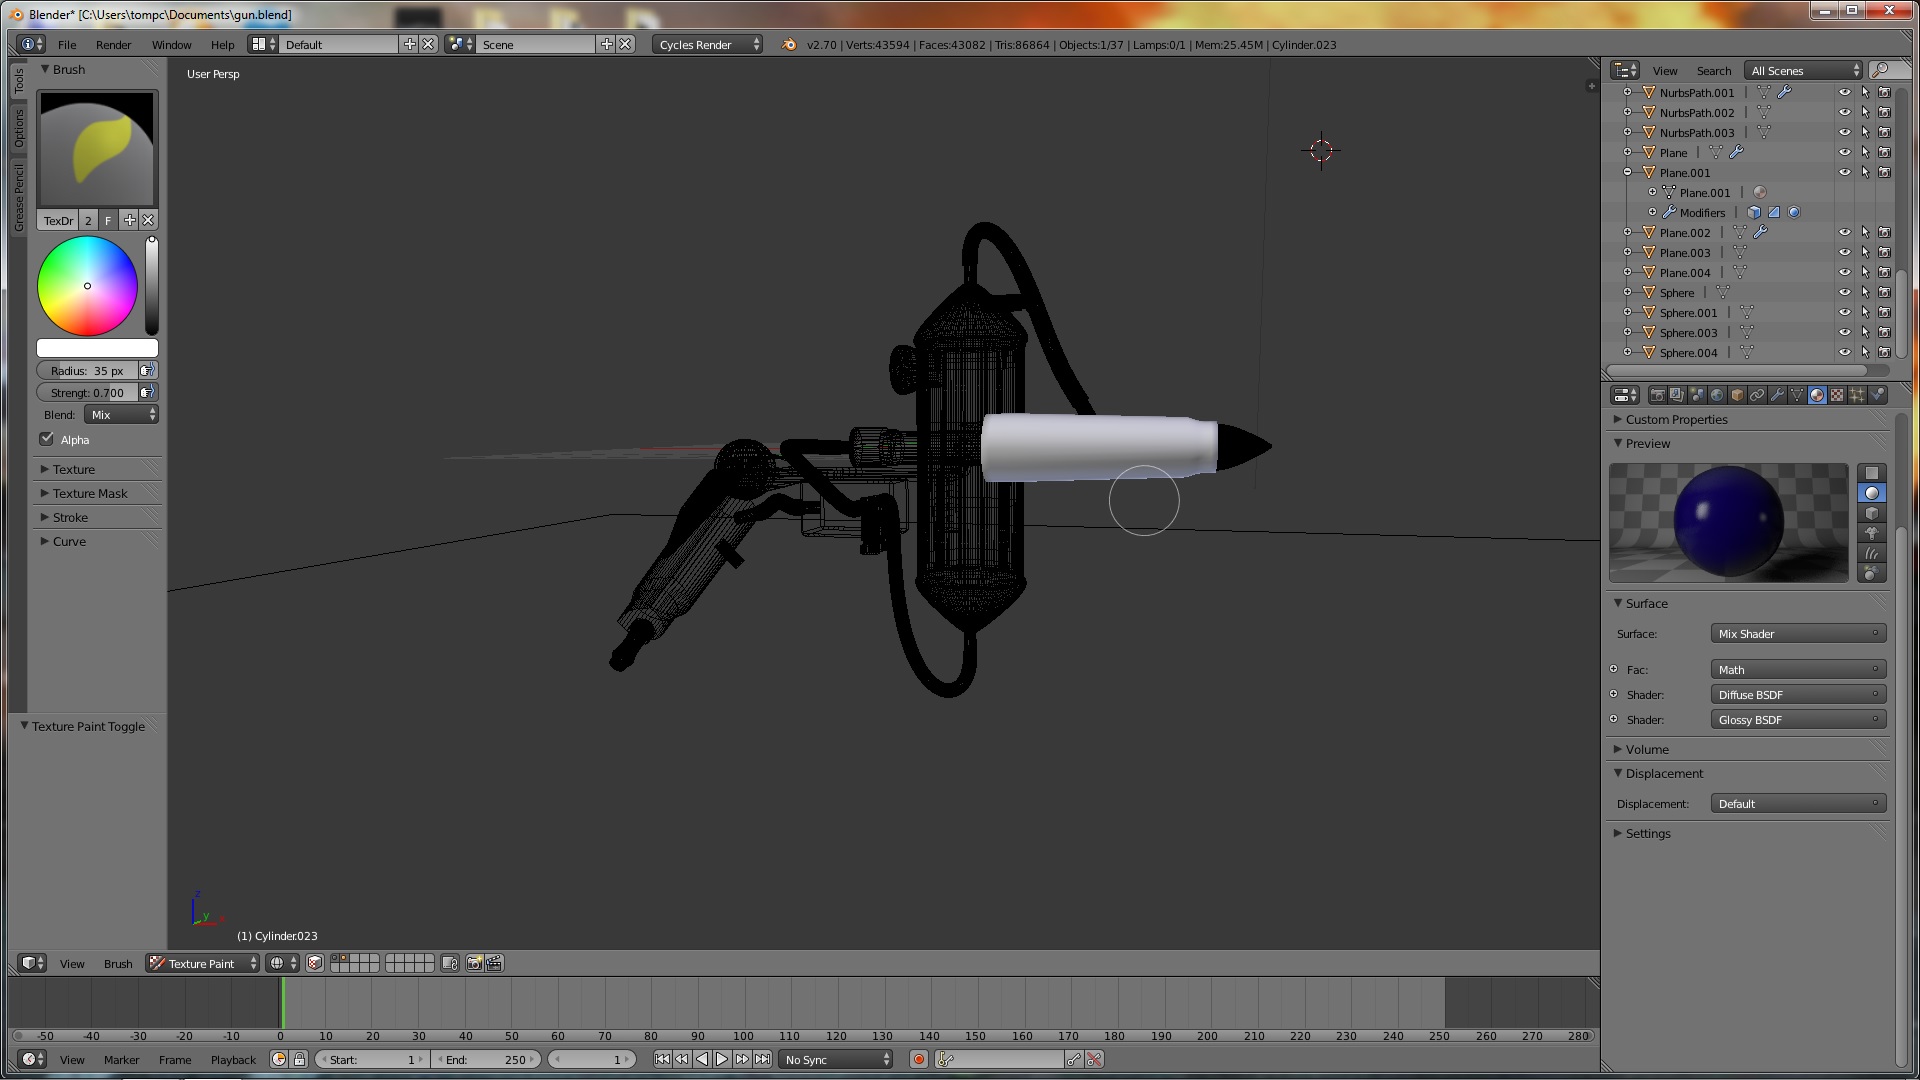Image resolution: width=1920 pixels, height=1080 pixels.
Task: Open the Render properties tab (camera icon)
Action: (x=1657, y=394)
